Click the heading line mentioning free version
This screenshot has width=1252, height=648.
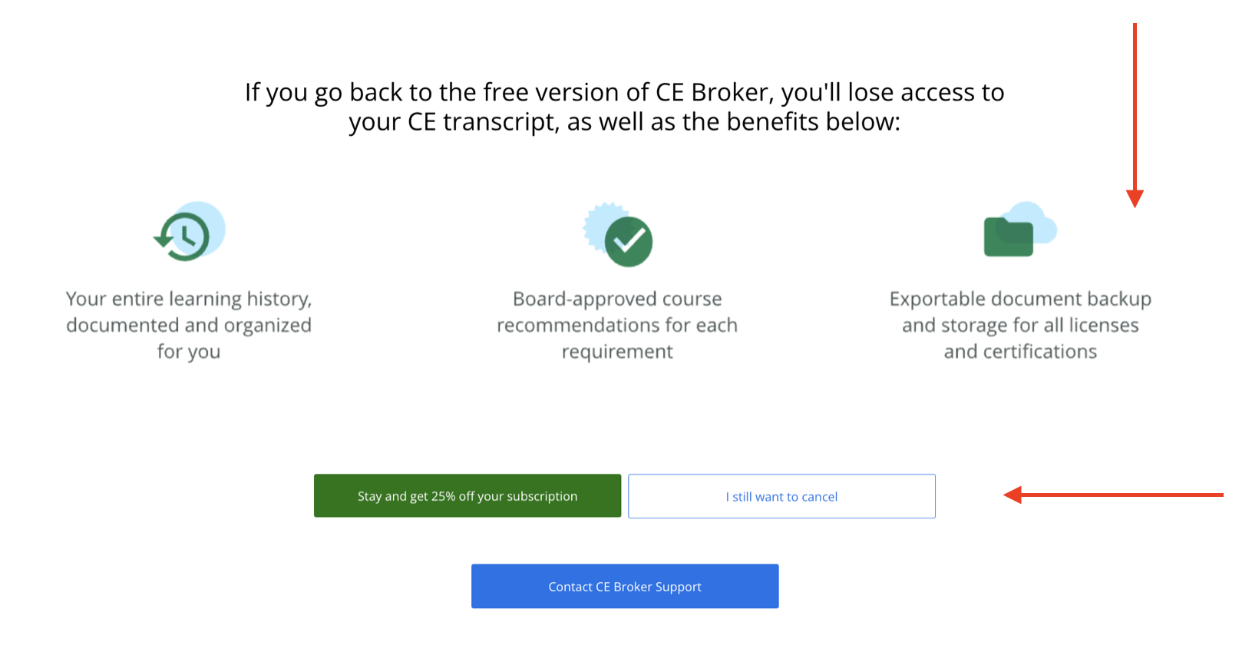click(625, 92)
